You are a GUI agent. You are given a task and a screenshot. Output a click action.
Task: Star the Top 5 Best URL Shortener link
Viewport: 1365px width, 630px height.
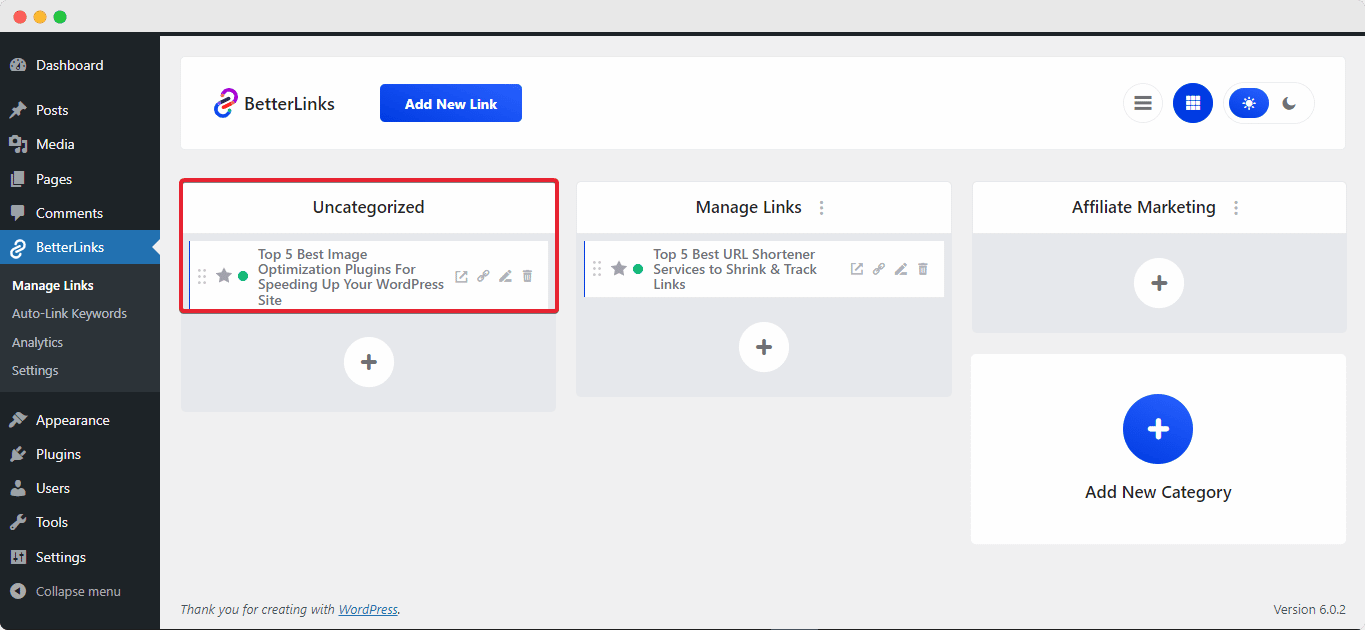619,268
